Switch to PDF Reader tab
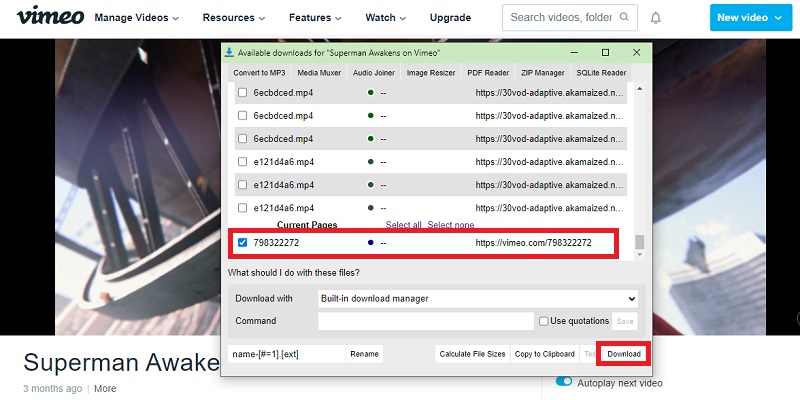The height and width of the screenshot is (400, 800). click(x=488, y=73)
